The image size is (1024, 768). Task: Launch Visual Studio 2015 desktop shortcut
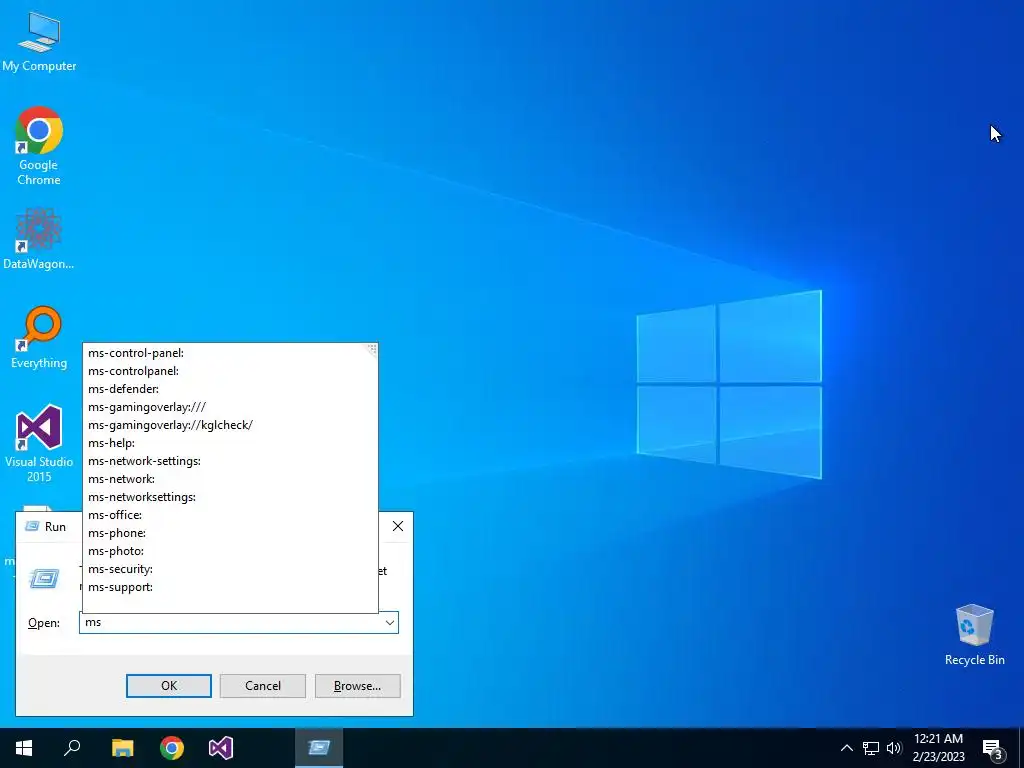(x=39, y=444)
